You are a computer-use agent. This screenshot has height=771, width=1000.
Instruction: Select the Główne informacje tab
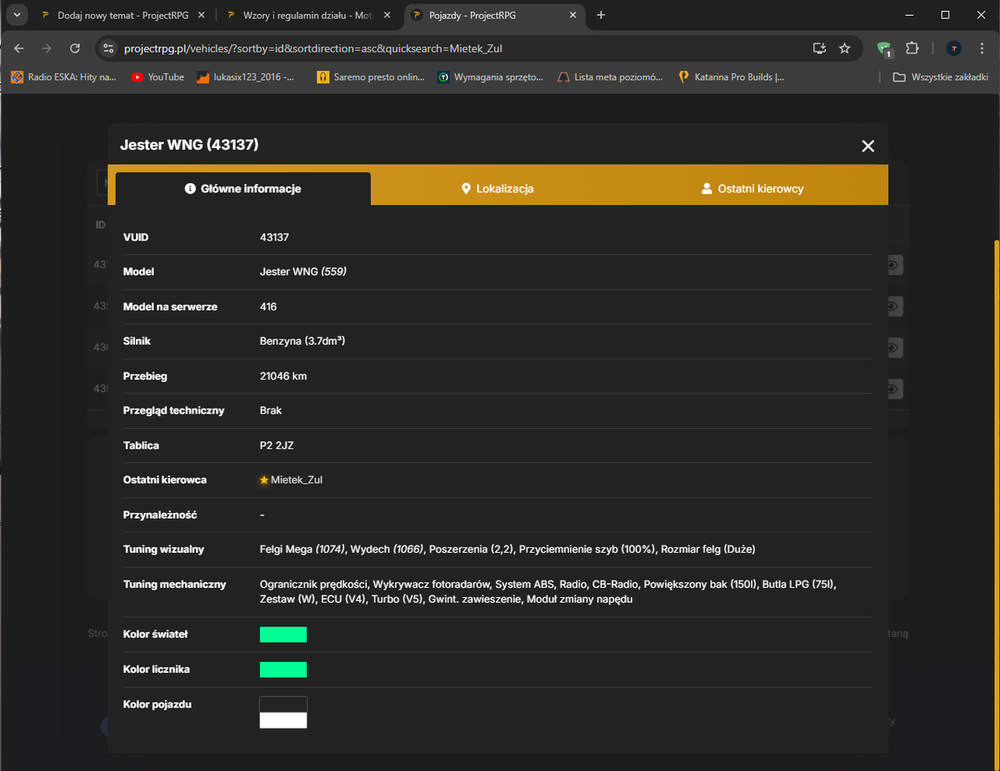(x=243, y=189)
